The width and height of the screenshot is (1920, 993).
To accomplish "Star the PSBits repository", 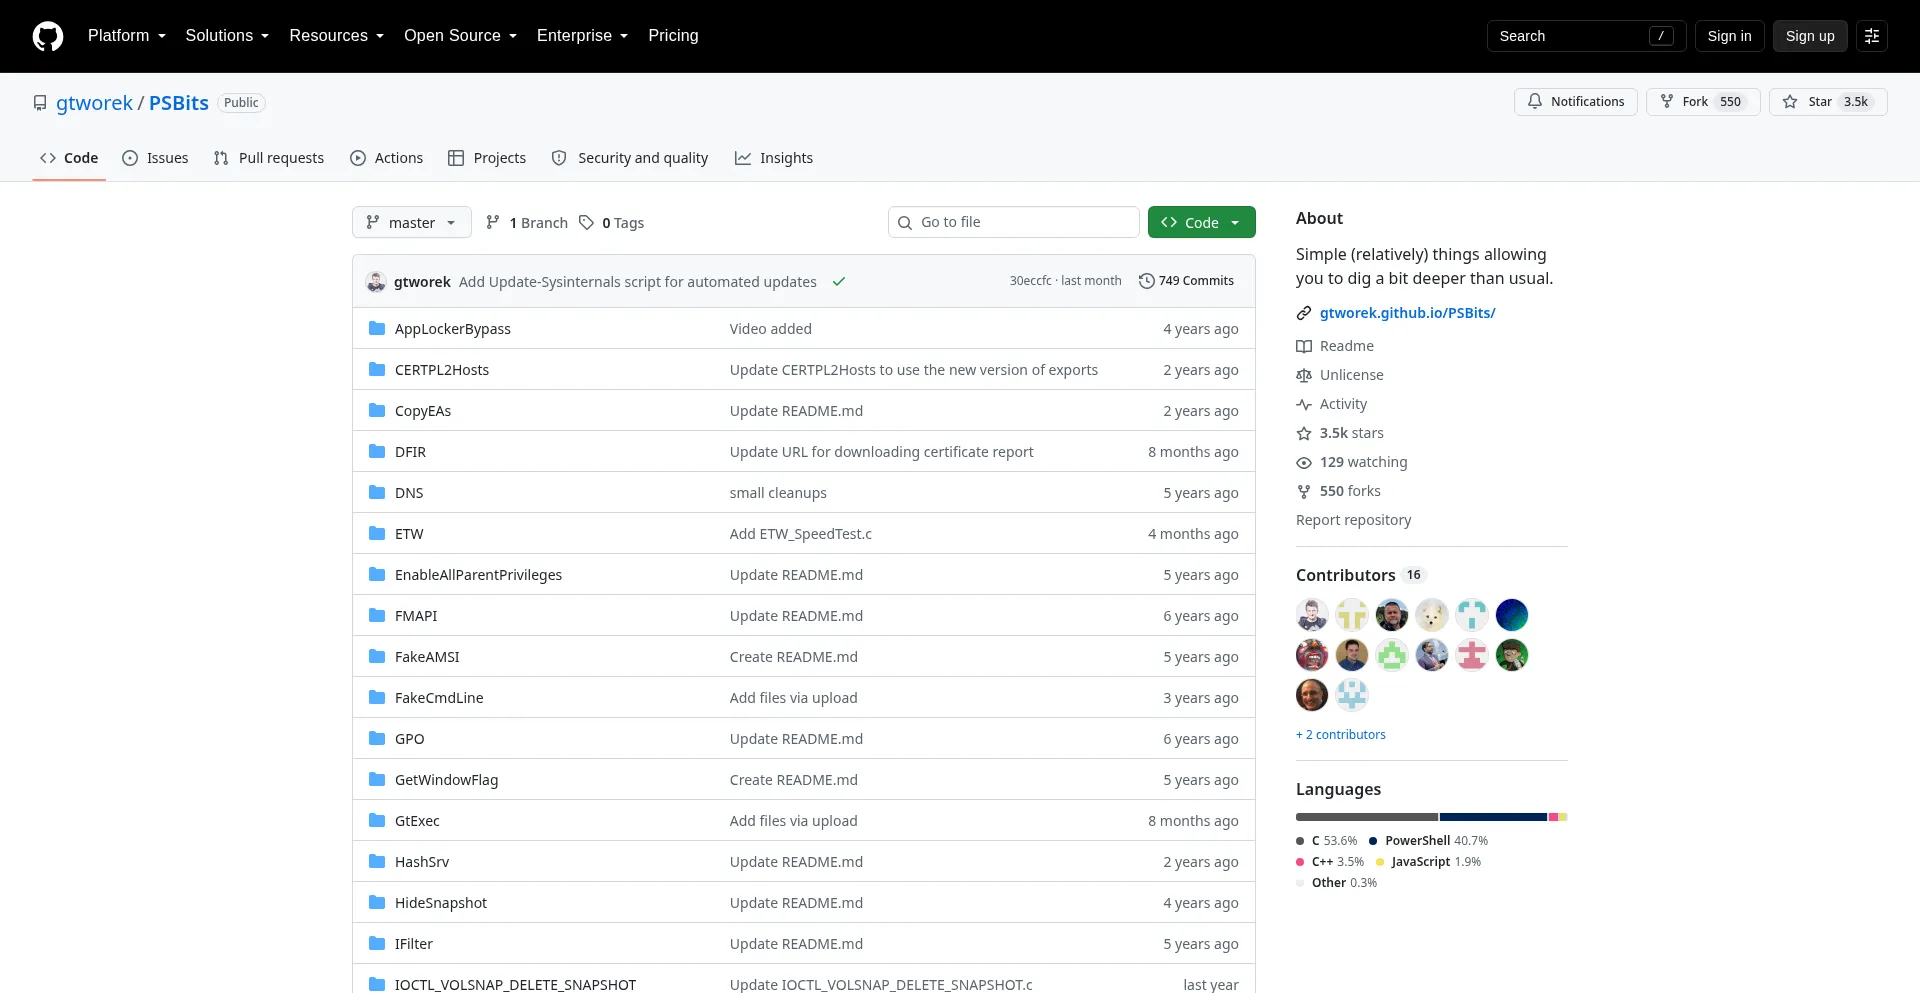I will tap(1828, 102).
